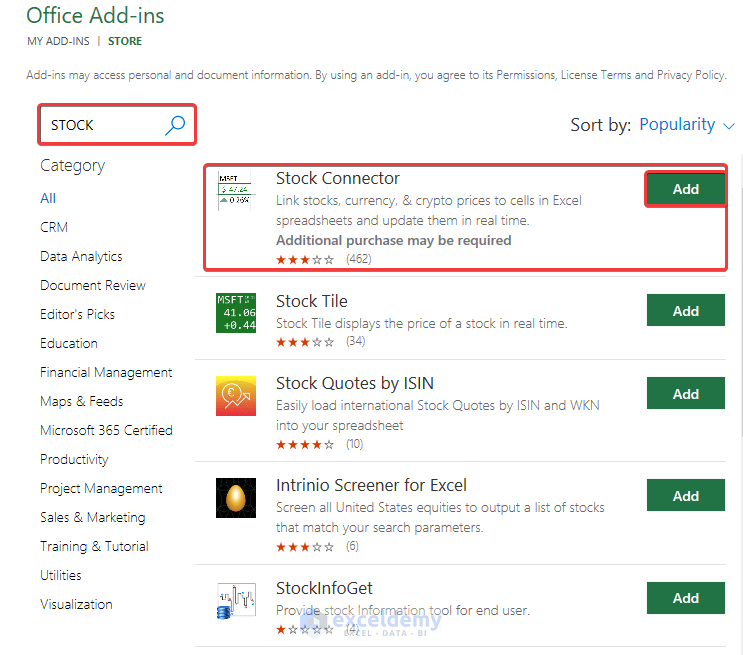
Task: Filter by Microsoft 365 Certified category
Action: point(106,430)
